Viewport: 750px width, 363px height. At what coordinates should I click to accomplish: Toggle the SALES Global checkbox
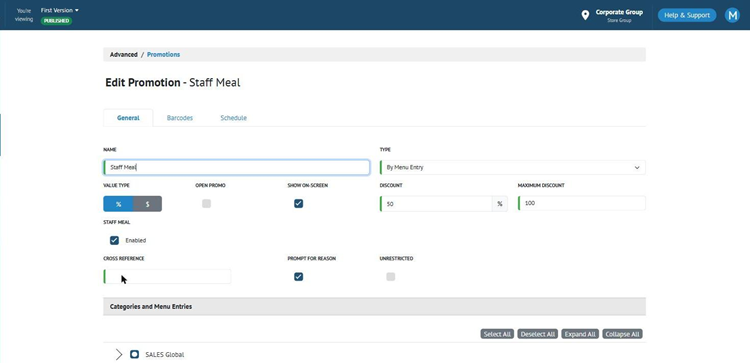[x=134, y=354]
